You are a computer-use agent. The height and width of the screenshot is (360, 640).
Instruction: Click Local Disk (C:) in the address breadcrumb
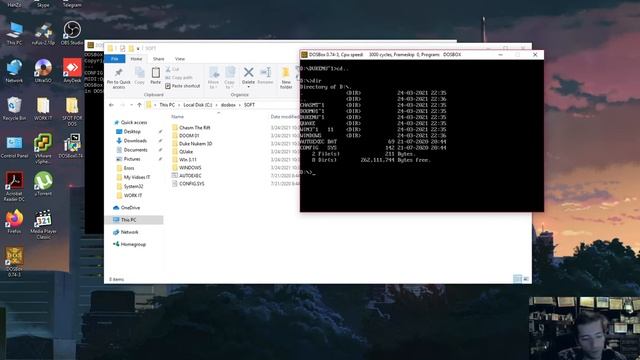pos(198,105)
